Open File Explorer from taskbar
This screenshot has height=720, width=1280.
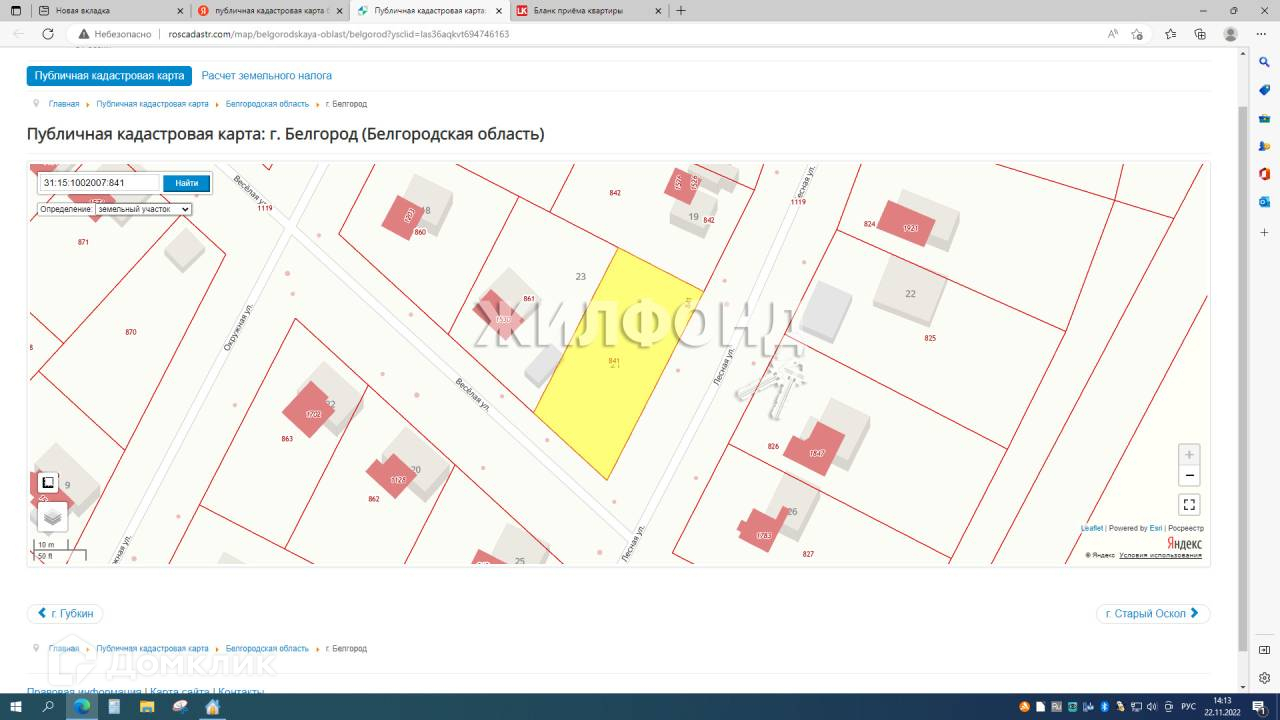click(x=147, y=706)
